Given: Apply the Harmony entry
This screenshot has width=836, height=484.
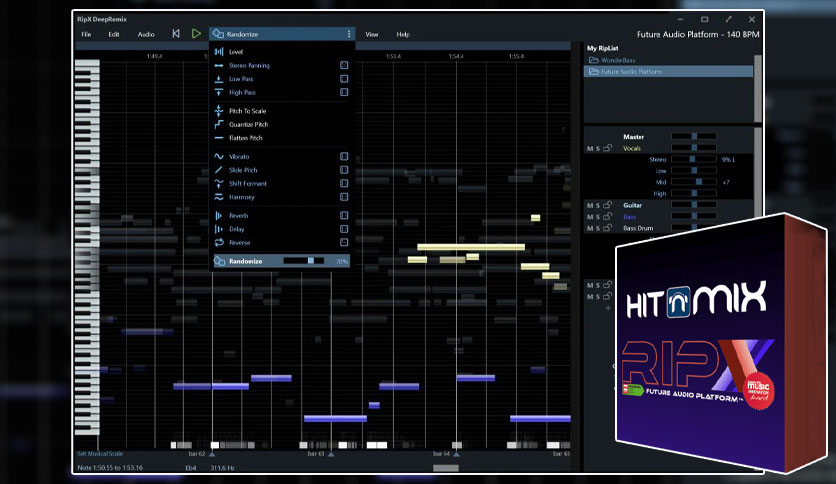Looking at the screenshot, I should (x=242, y=197).
